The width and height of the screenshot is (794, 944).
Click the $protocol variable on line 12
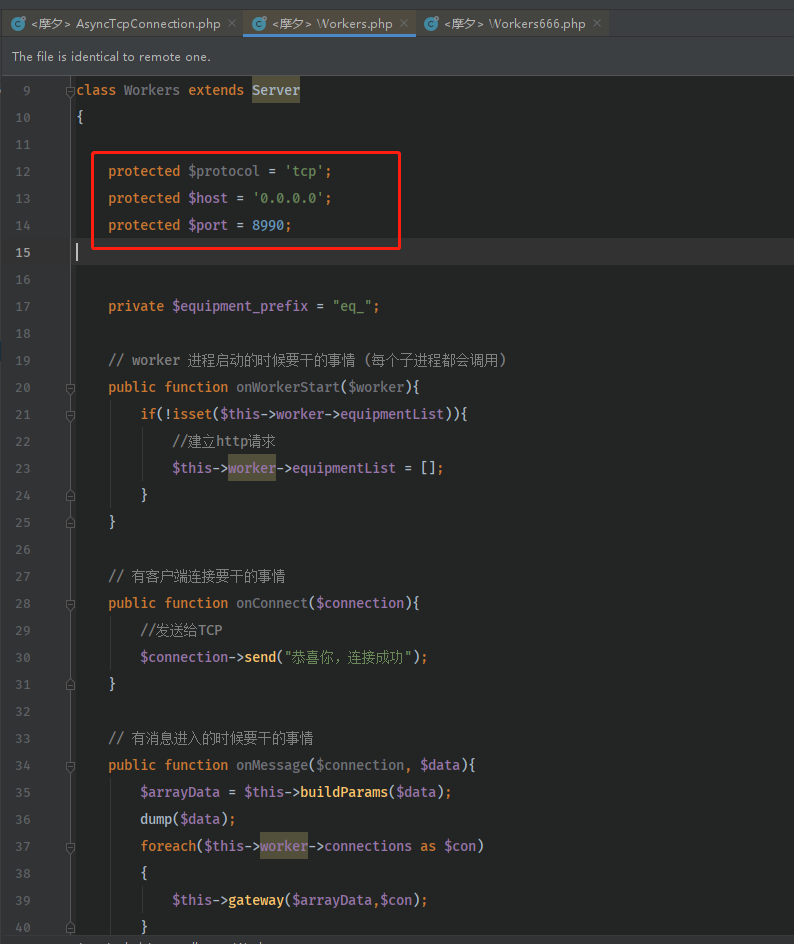(223, 172)
